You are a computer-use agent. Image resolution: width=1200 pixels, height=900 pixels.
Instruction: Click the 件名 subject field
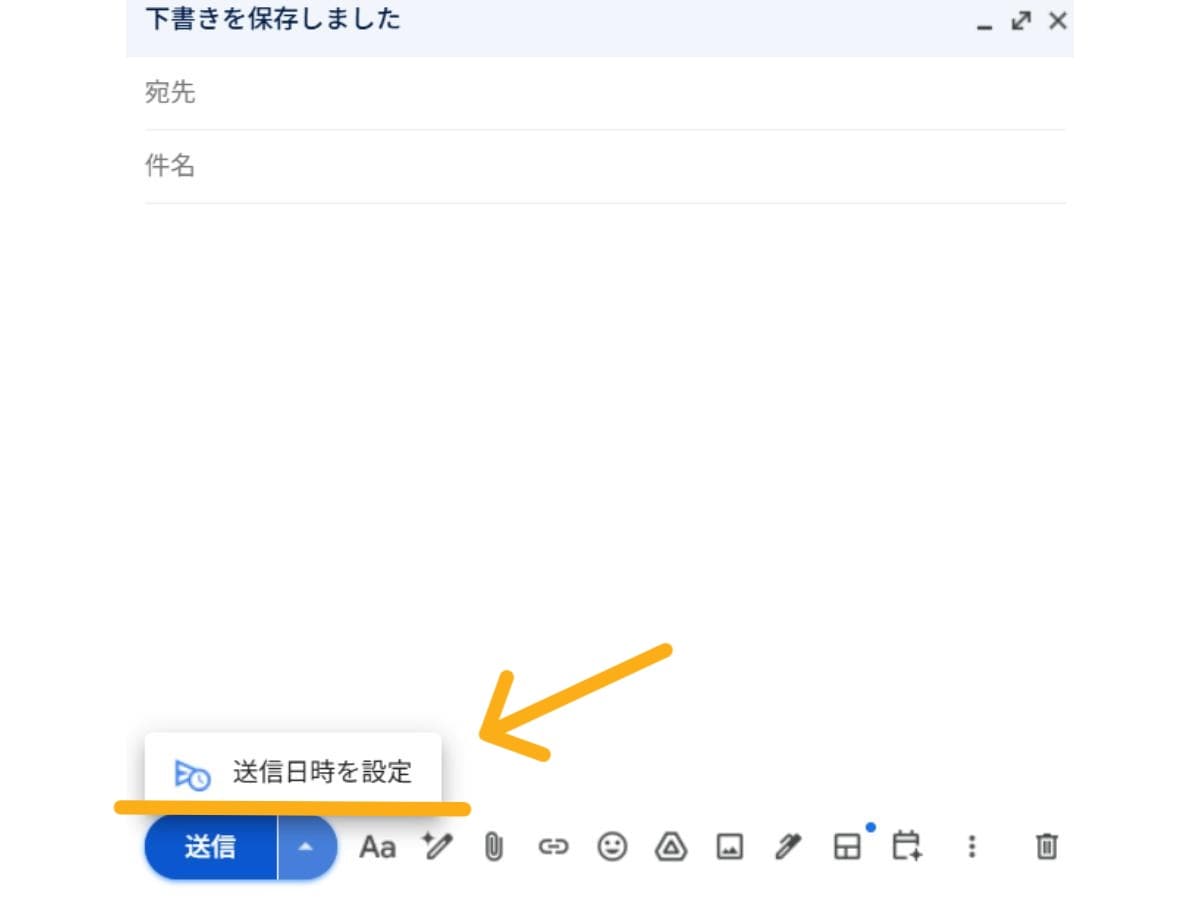pyautogui.click(x=400, y=165)
